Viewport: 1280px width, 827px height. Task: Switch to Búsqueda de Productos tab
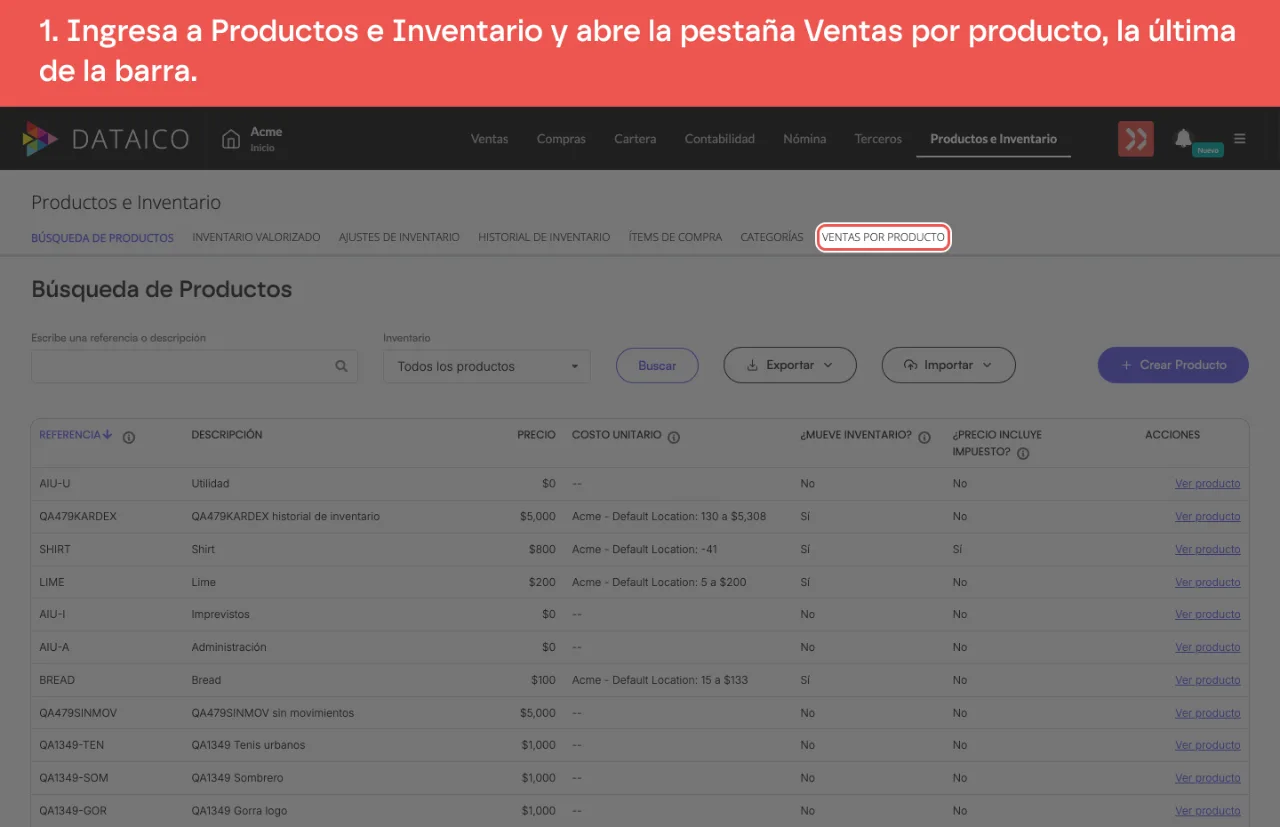coord(102,238)
